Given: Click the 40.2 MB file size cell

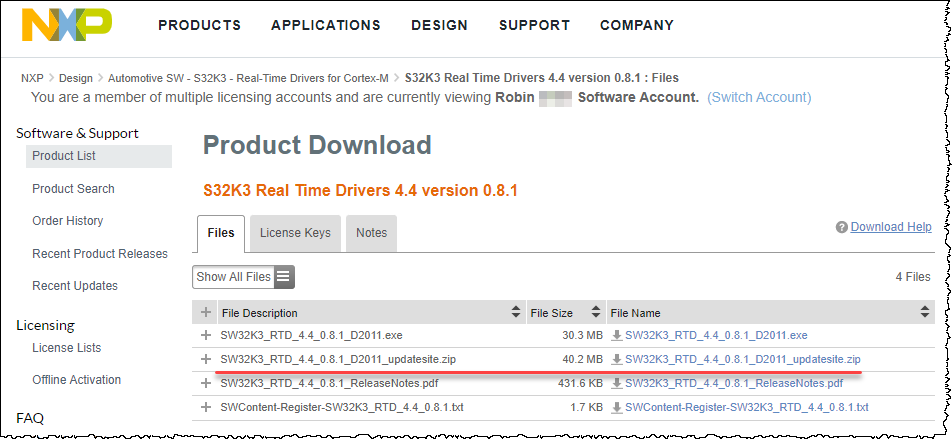Looking at the screenshot, I should click(x=582, y=359).
